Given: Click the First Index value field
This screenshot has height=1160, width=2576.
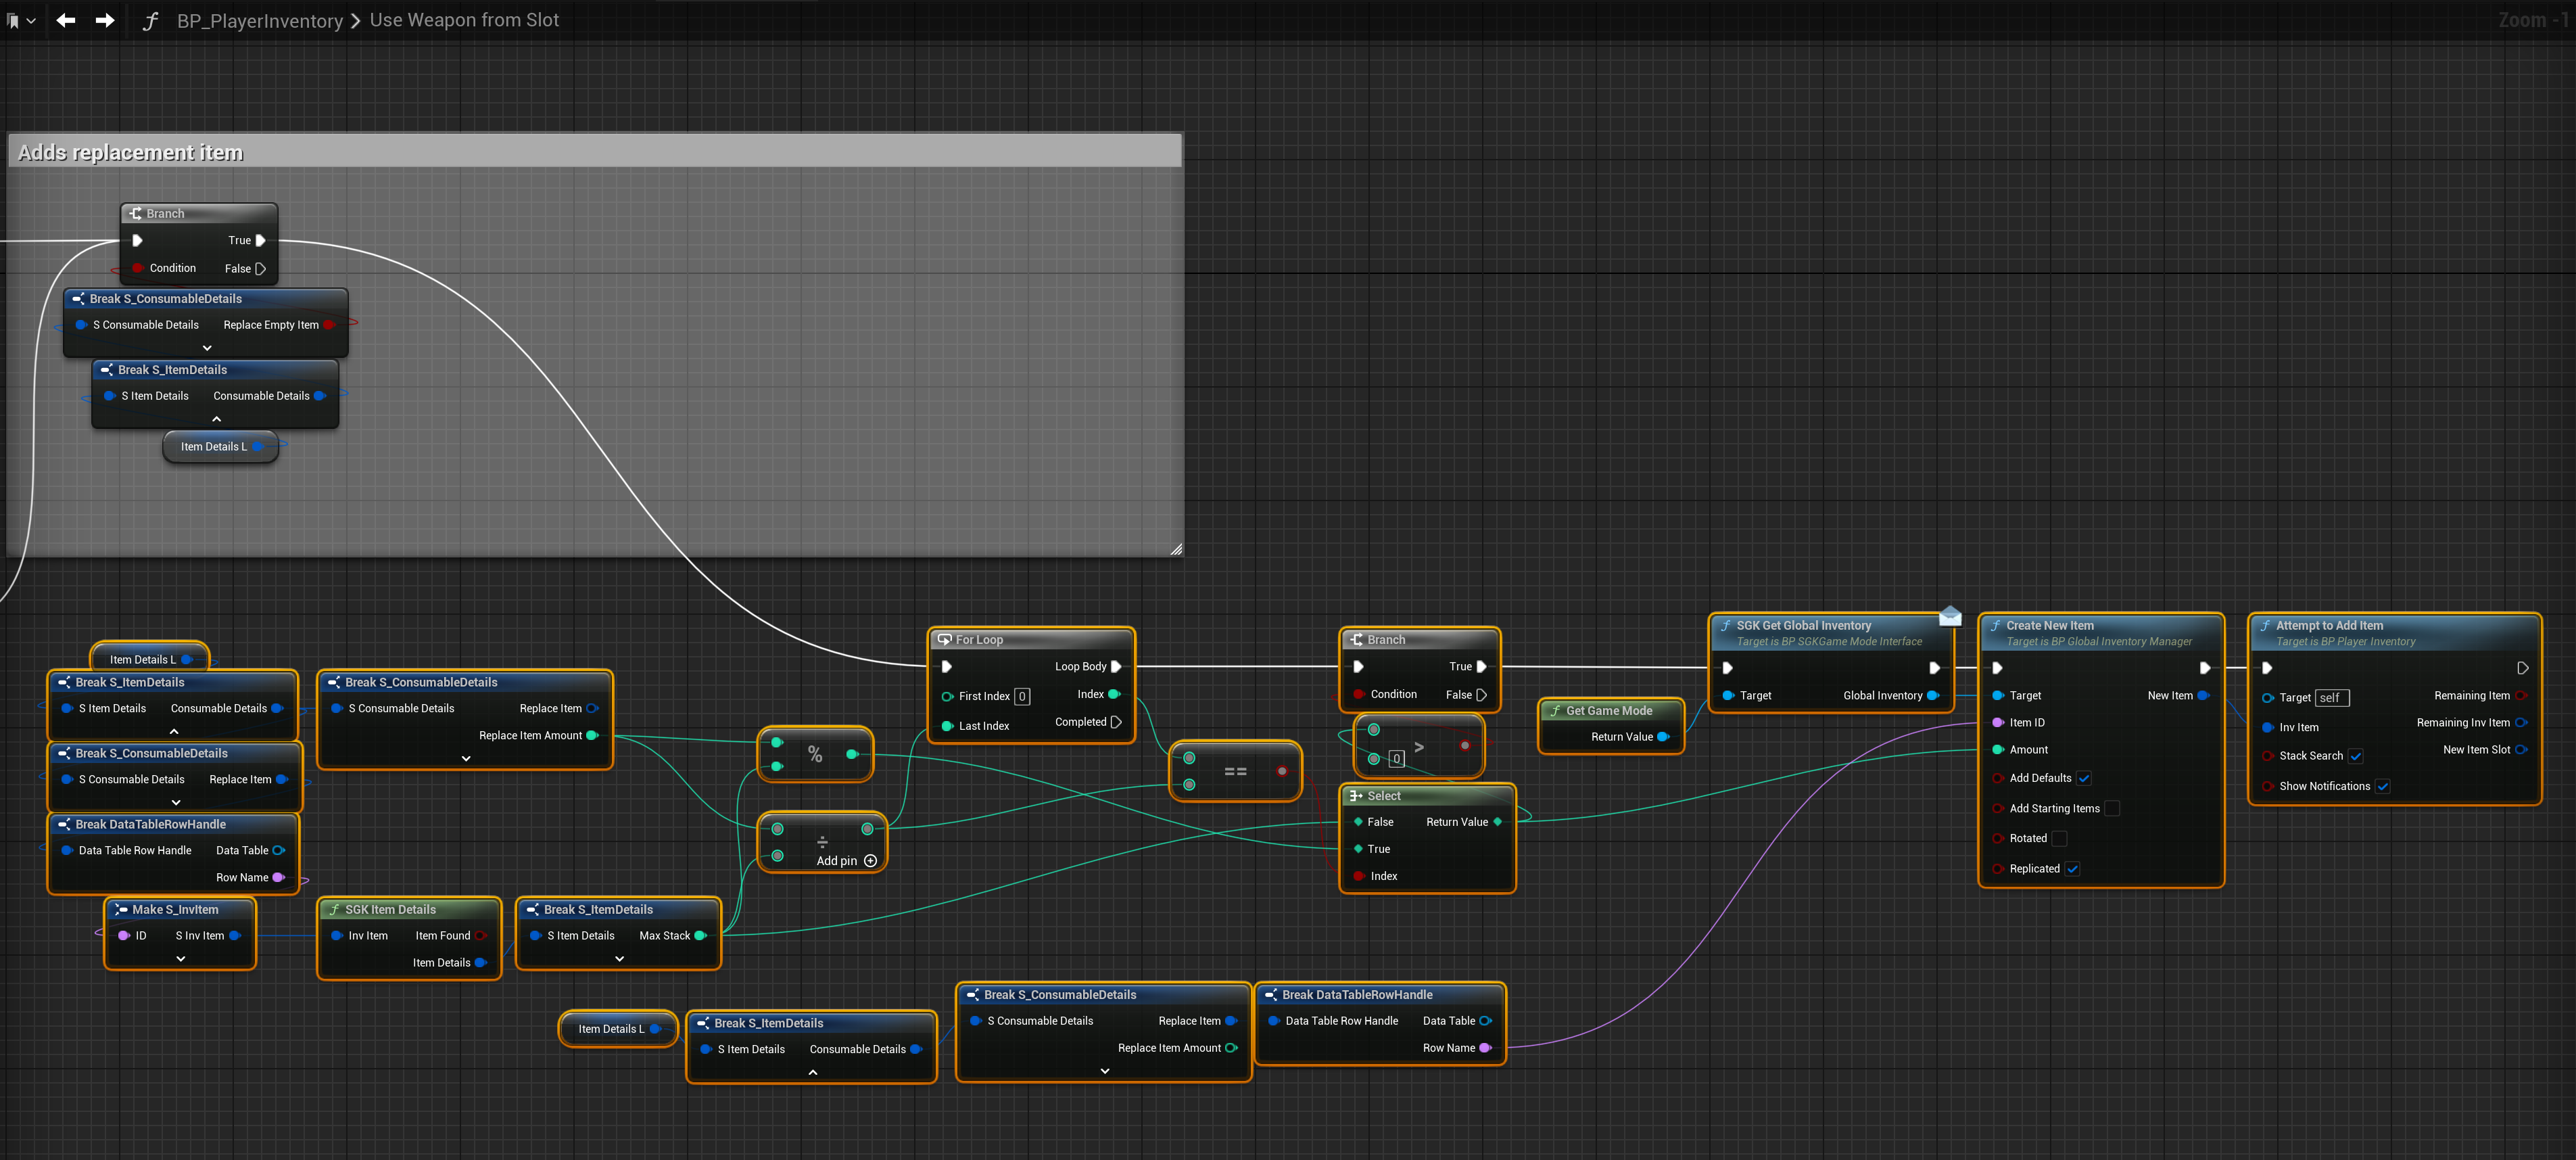Looking at the screenshot, I should (1022, 697).
